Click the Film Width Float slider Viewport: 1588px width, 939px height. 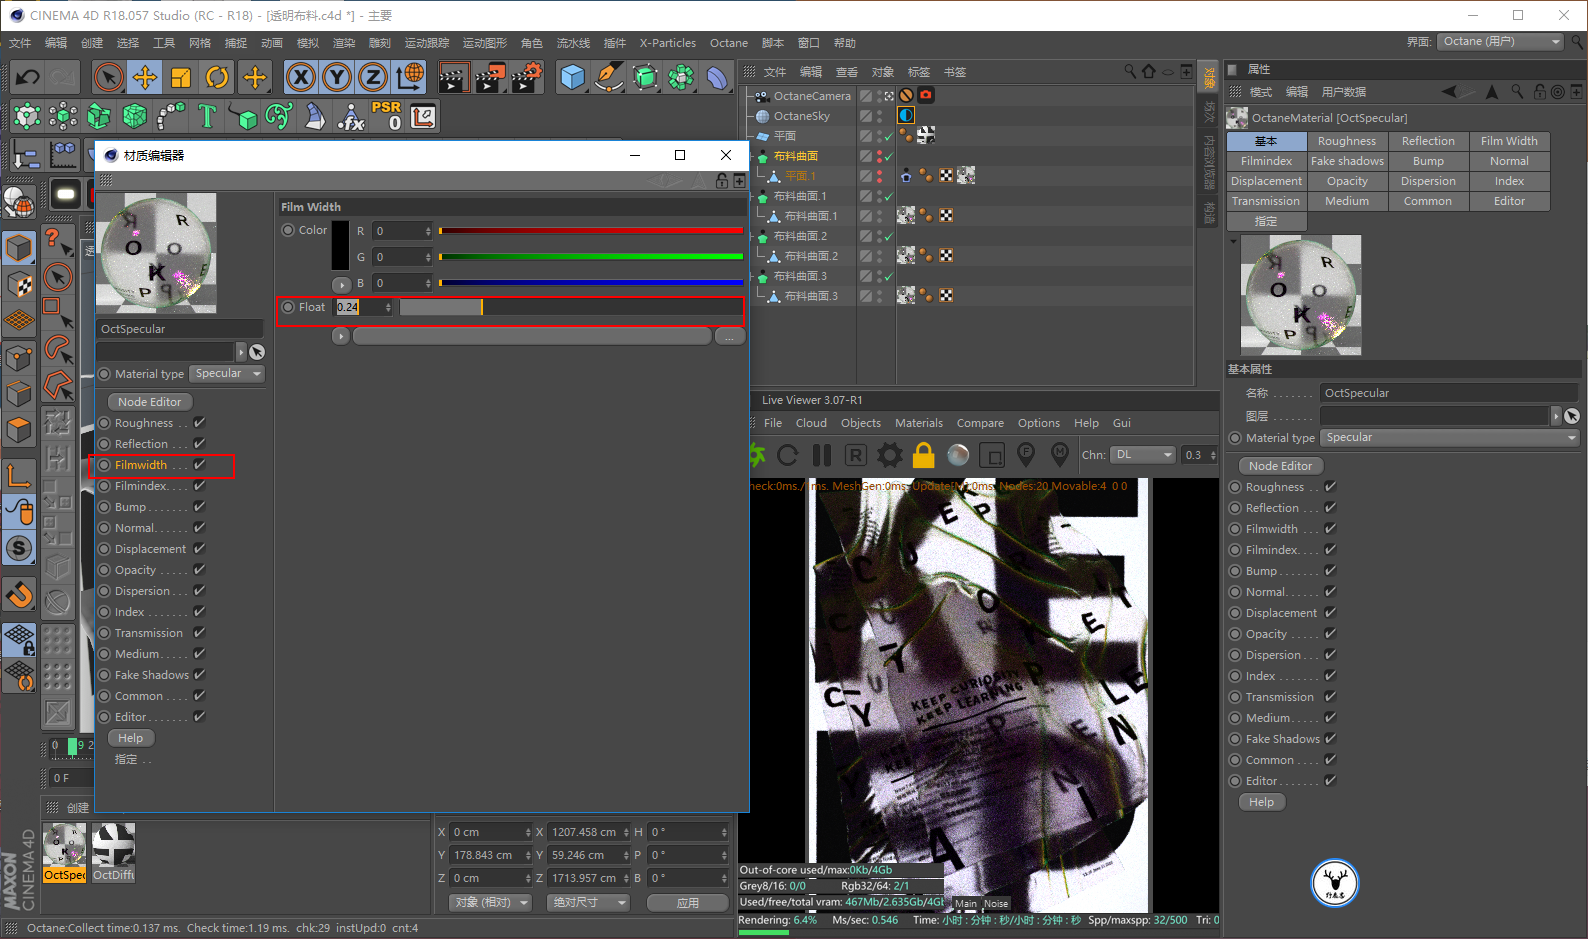[x=570, y=307]
